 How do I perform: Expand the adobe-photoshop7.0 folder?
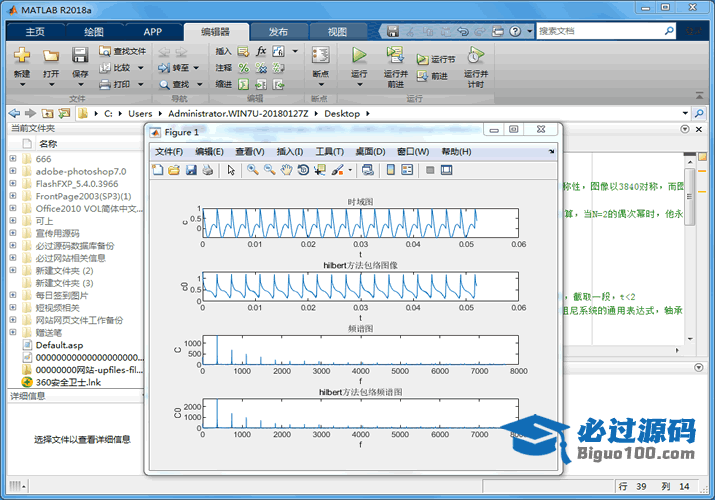[13, 171]
